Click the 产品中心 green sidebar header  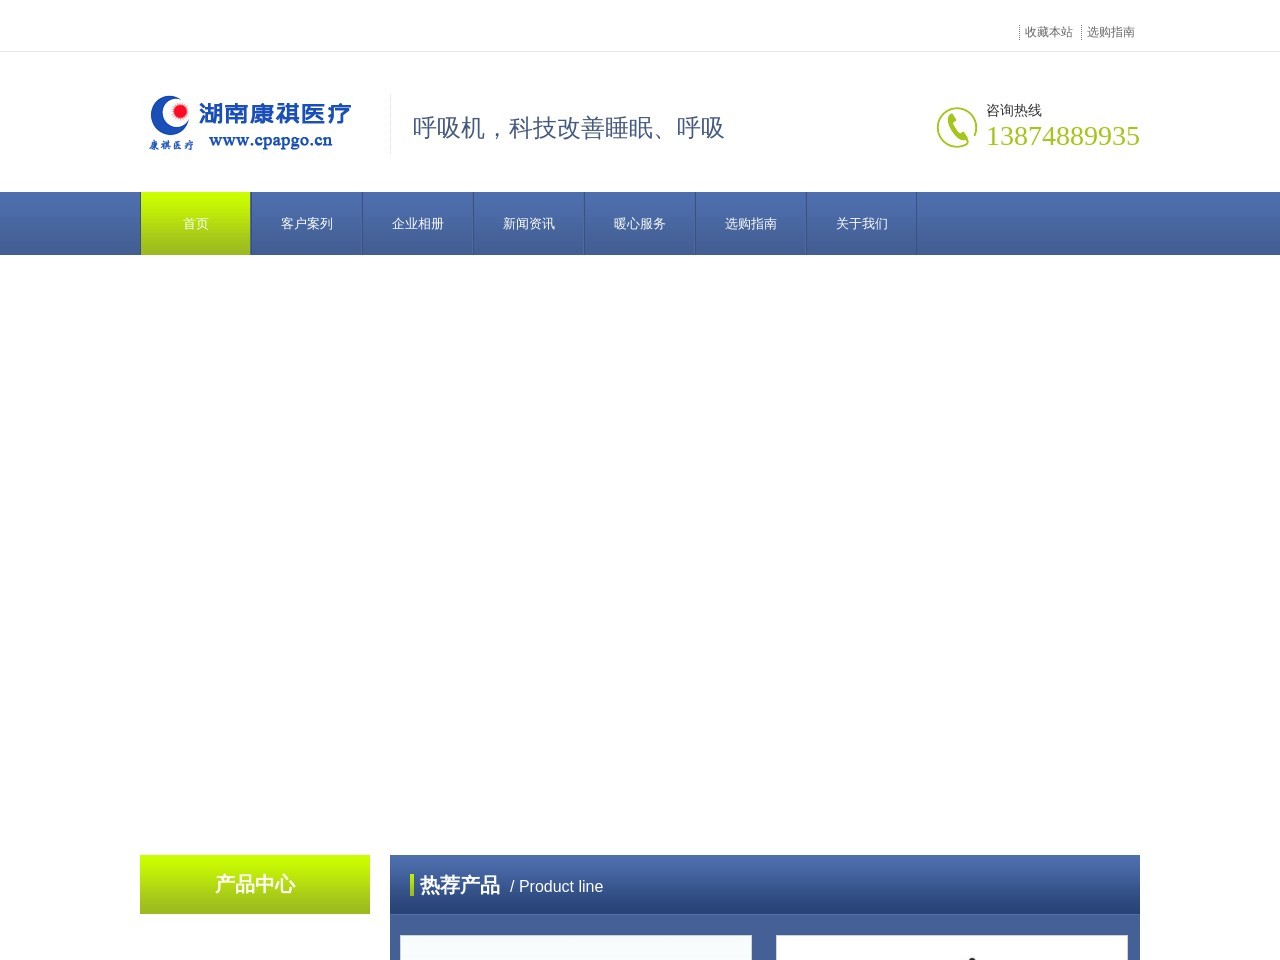255,884
